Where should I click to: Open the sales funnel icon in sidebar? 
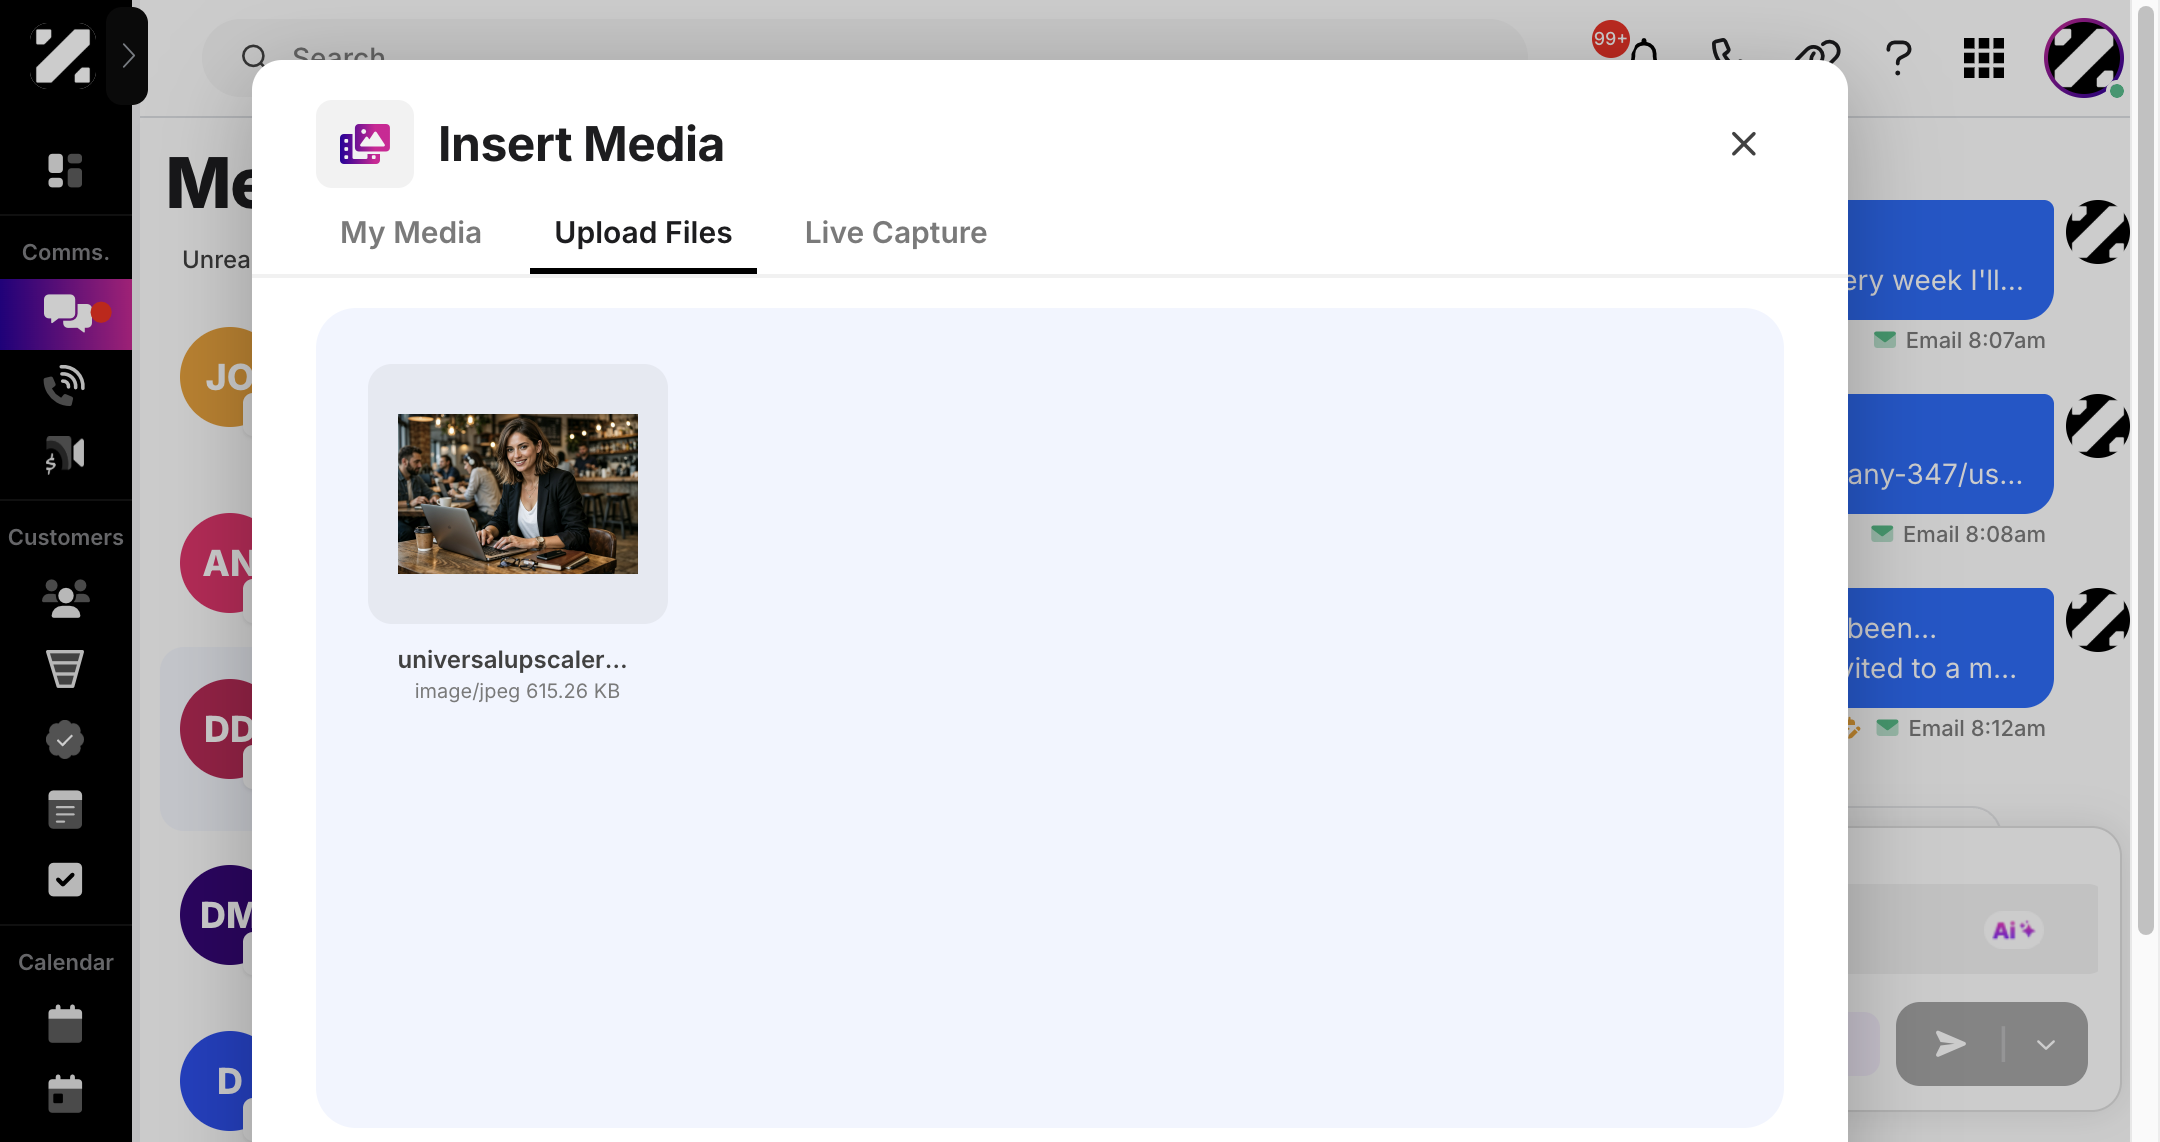(x=65, y=669)
